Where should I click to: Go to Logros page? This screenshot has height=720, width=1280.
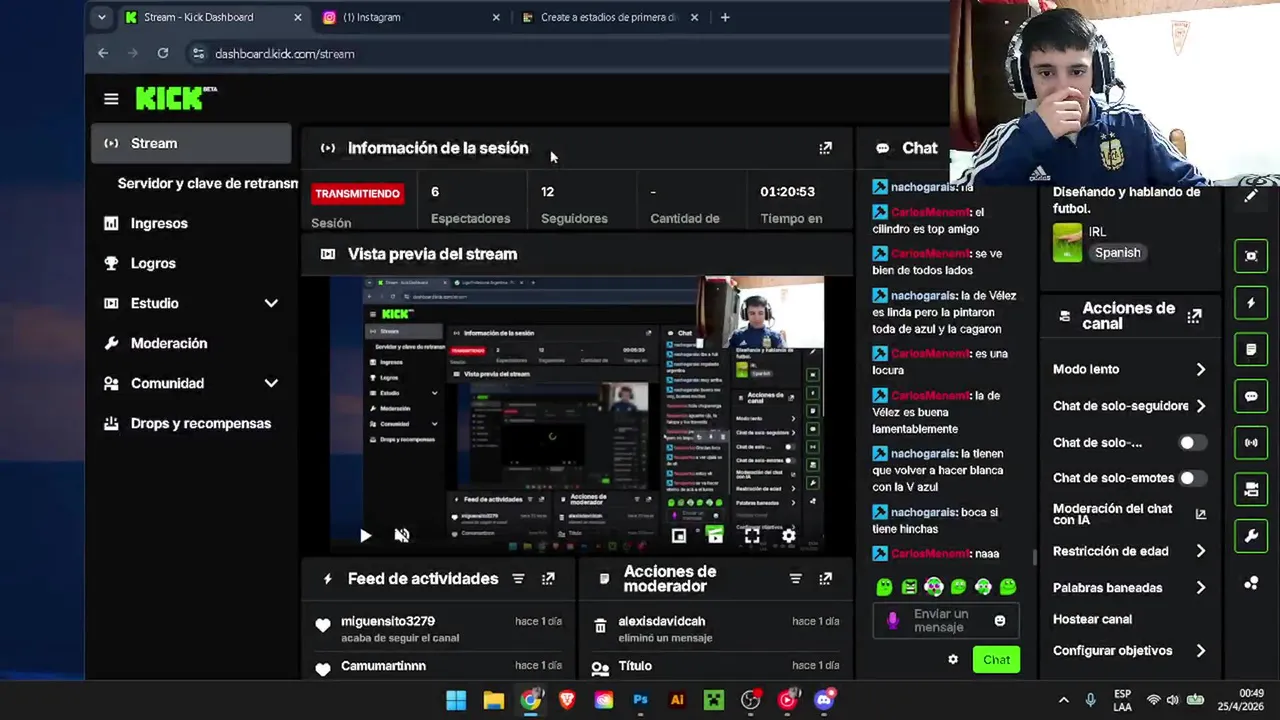pos(191,263)
